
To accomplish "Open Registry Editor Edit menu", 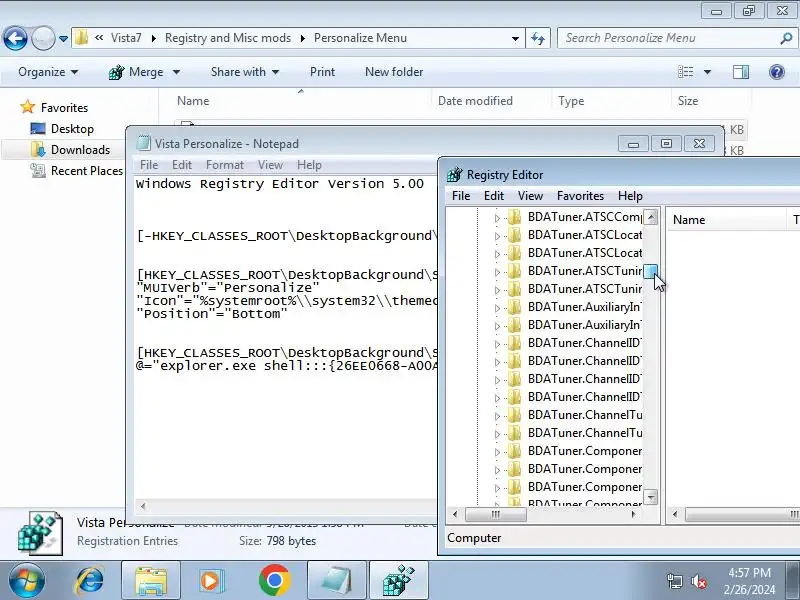I will pyautogui.click(x=493, y=196).
